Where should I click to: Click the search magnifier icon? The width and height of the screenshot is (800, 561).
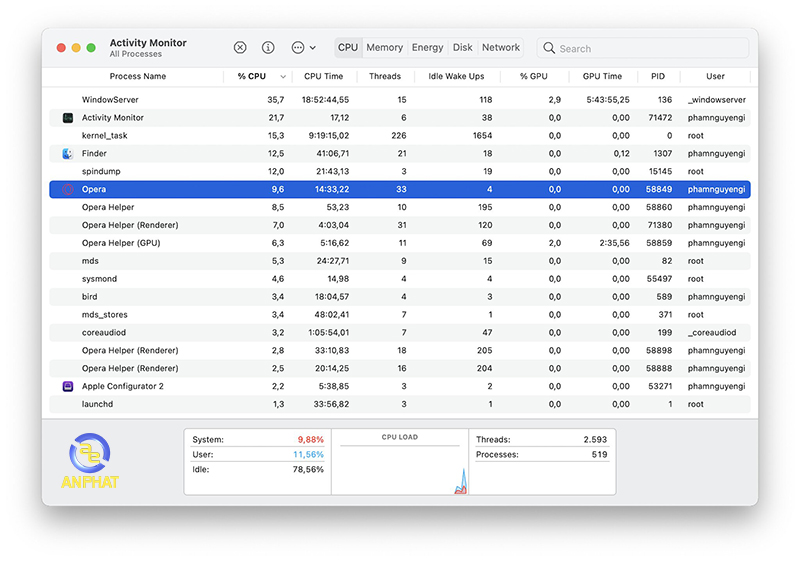pyautogui.click(x=548, y=48)
